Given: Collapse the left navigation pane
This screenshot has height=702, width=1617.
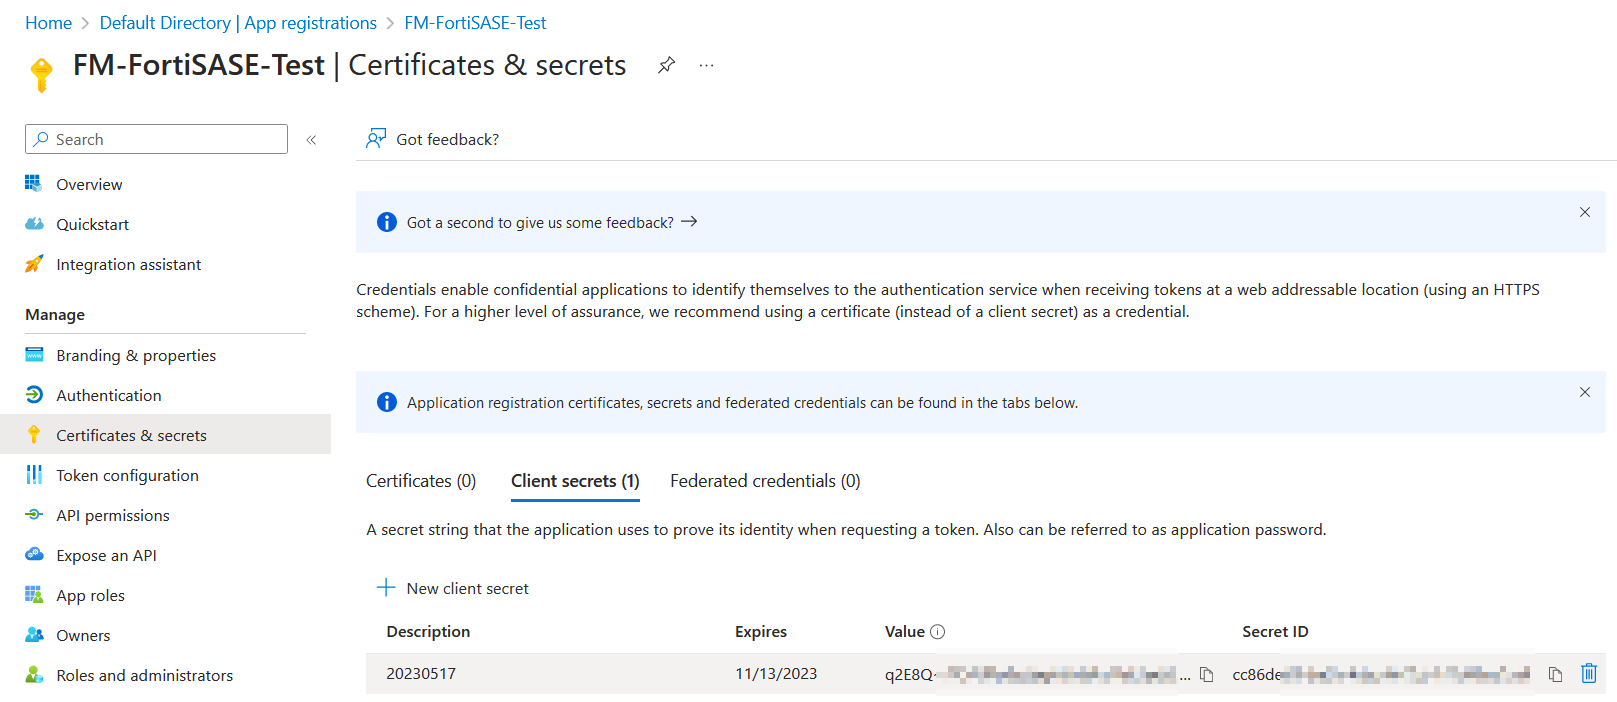Looking at the screenshot, I should tap(311, 139).
